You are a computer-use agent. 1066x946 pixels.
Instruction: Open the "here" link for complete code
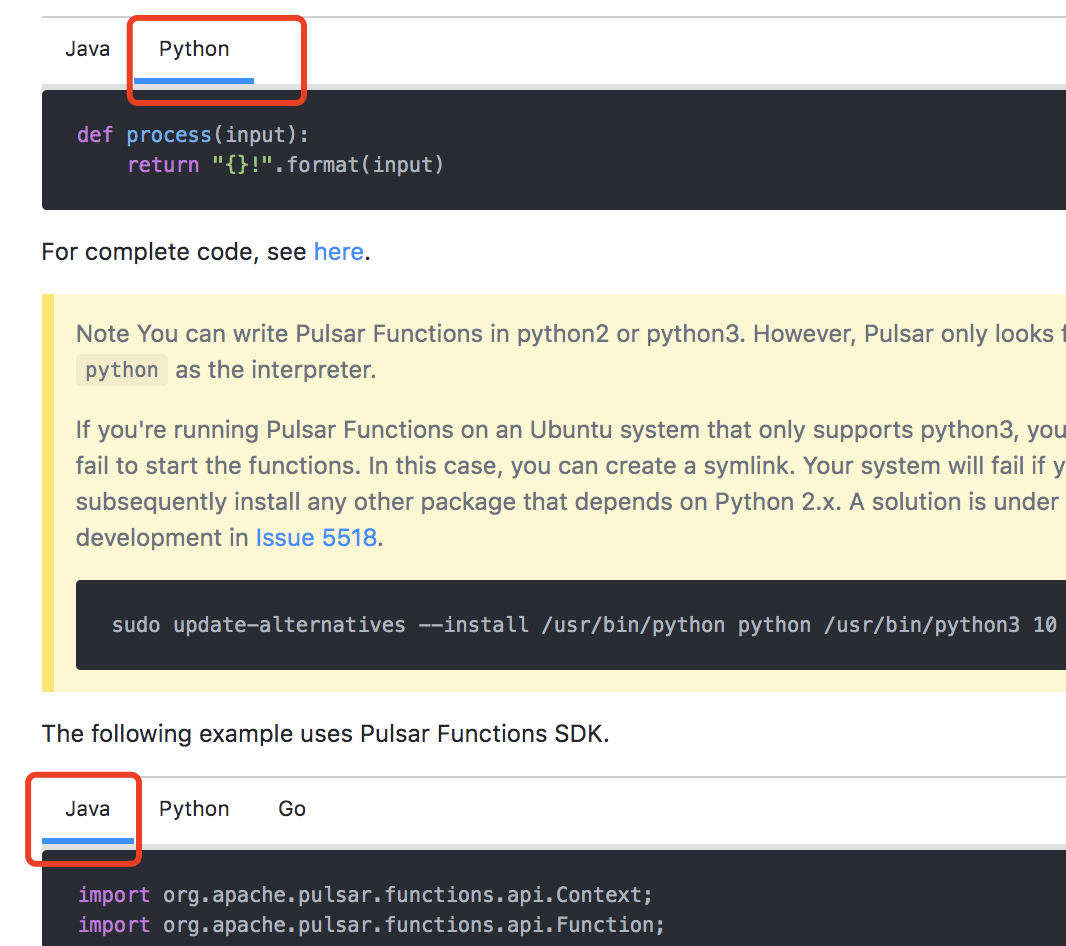338,251
